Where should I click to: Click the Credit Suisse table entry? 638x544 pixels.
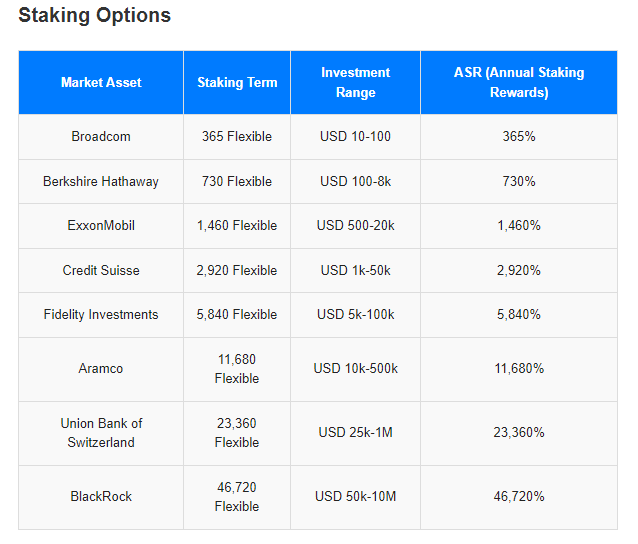(x=101, y=270)
